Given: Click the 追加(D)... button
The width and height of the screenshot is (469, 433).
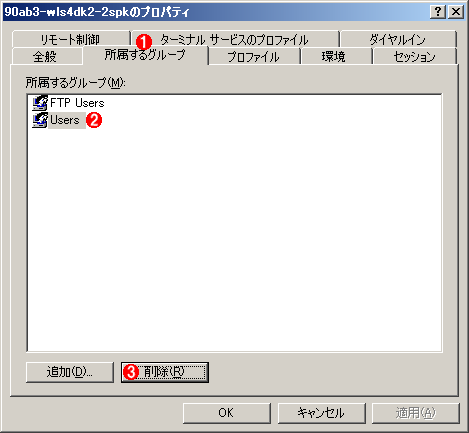Looking at the screenshot, I should point(70,372).
